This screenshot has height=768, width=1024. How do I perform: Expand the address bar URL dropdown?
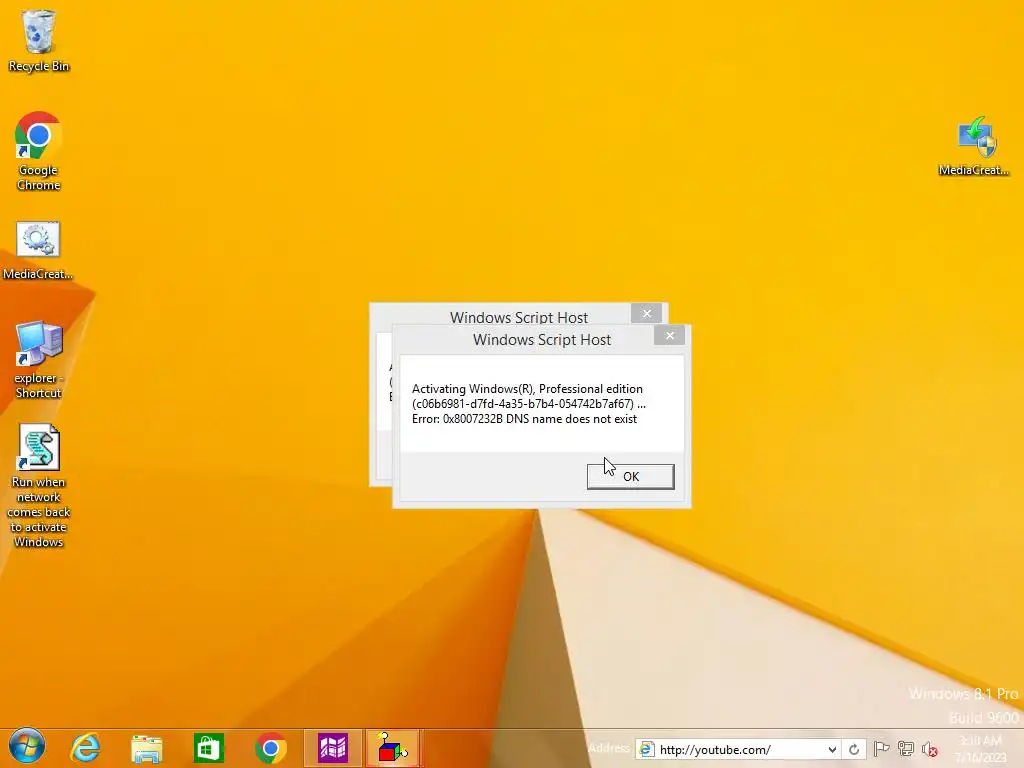(832, 749)
